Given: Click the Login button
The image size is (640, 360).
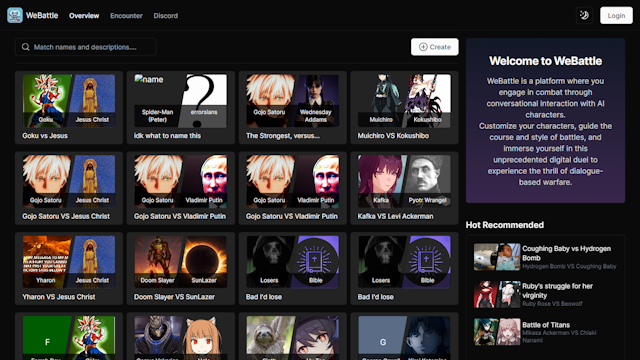Looking at the screenshot, I should (x=616, y=16).
